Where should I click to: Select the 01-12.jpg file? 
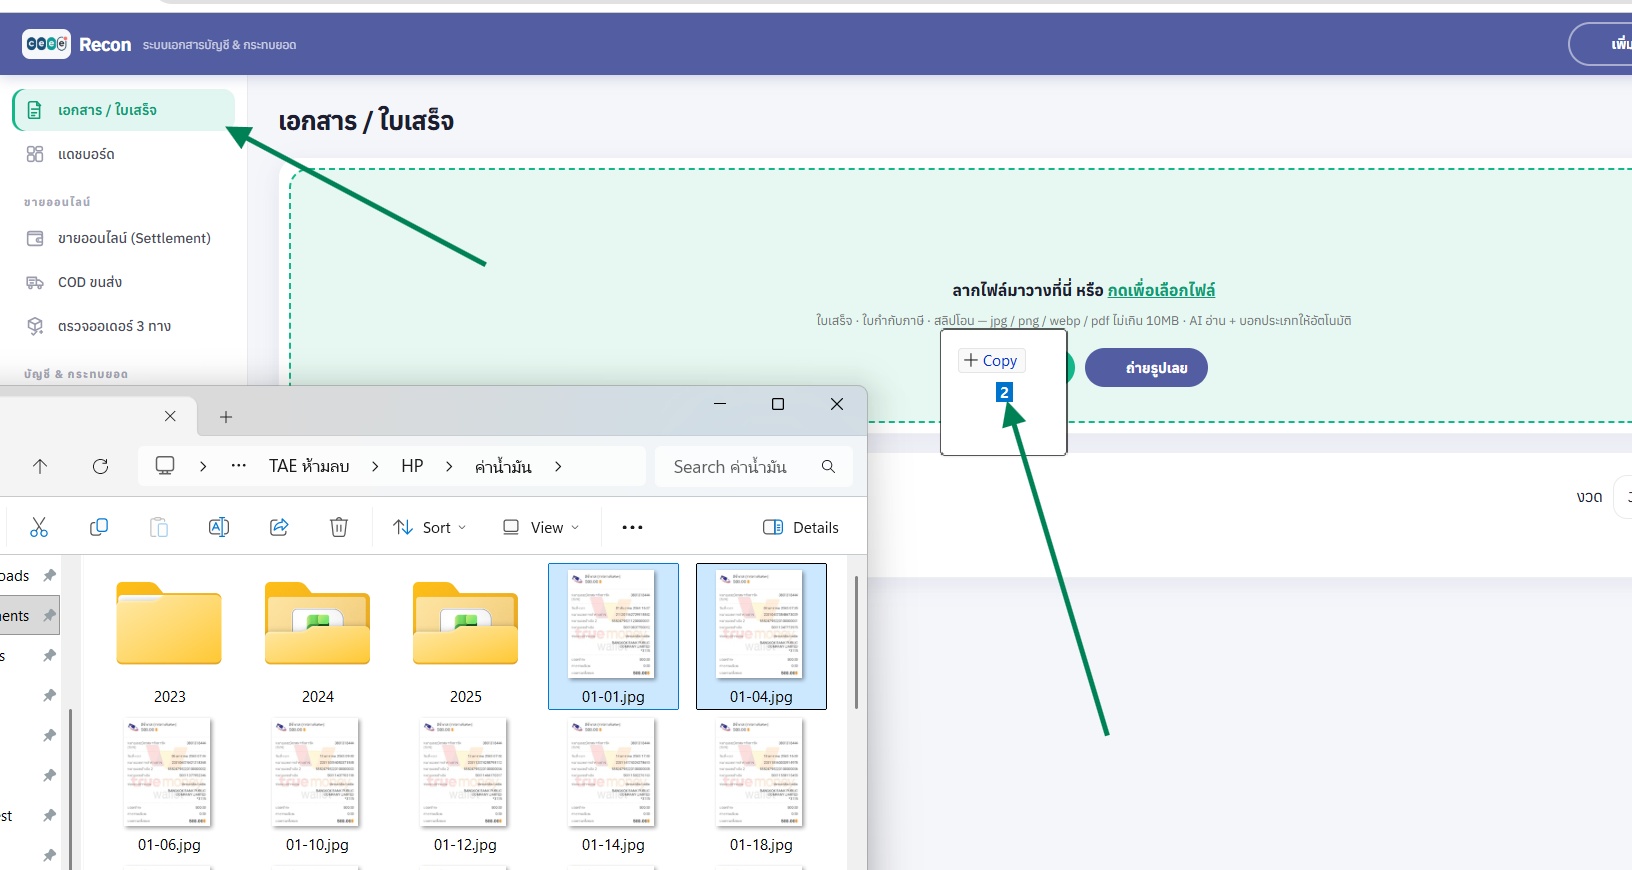tap(466, 786)
